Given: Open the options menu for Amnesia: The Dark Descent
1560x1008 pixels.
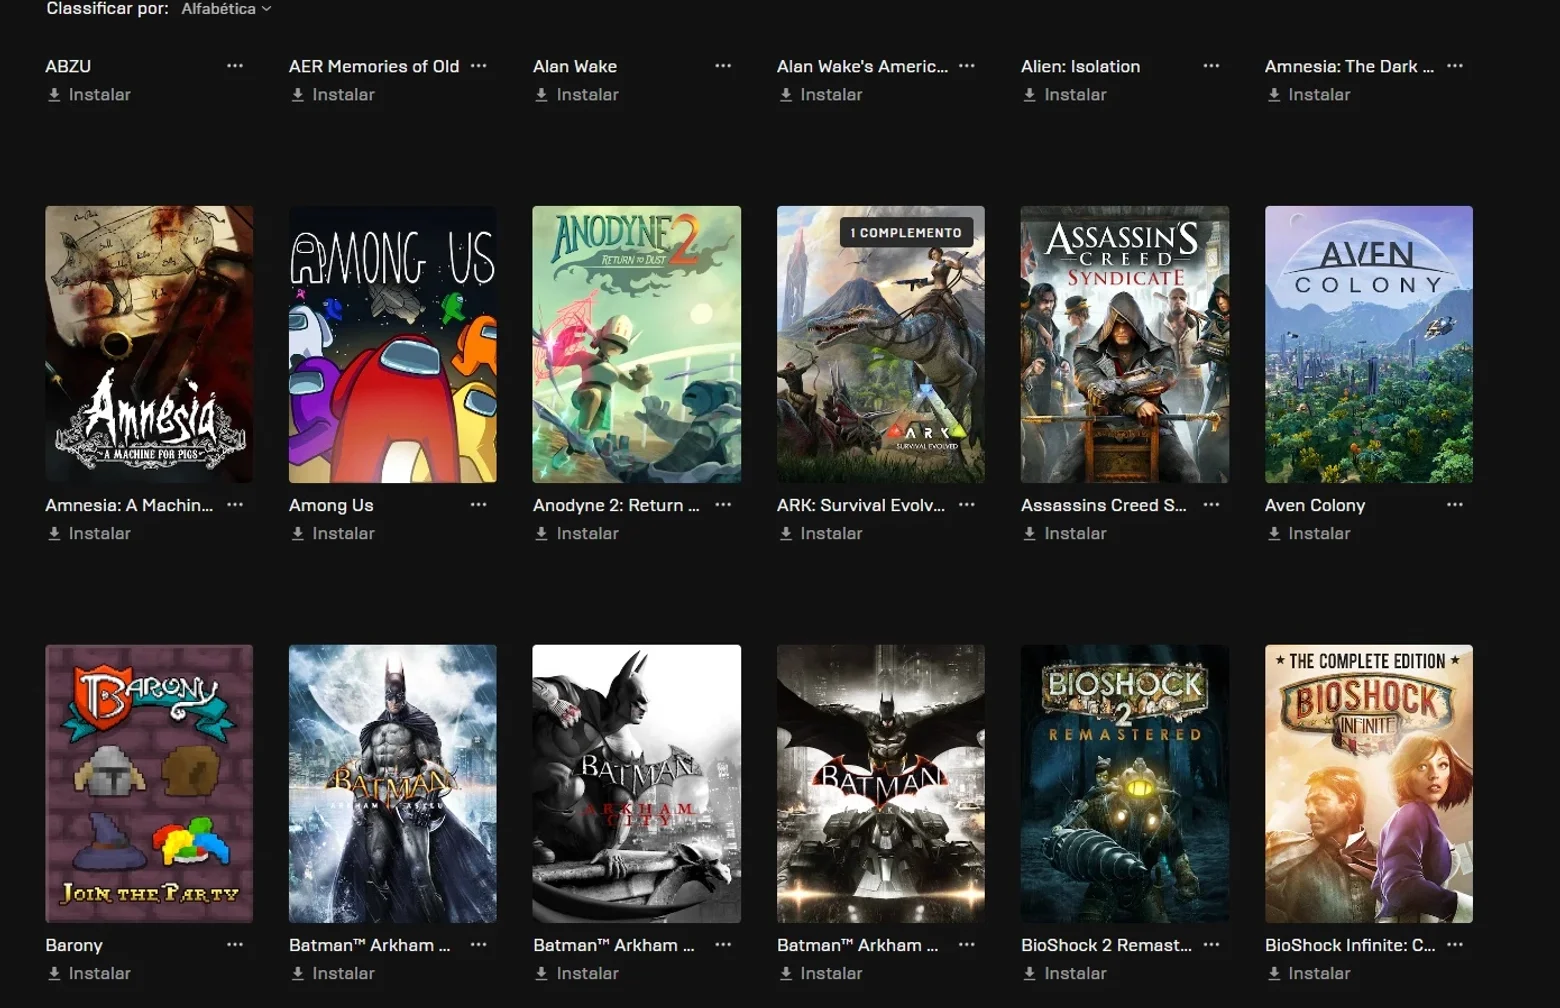Looking at the screenshot, I should [1455, 66].
